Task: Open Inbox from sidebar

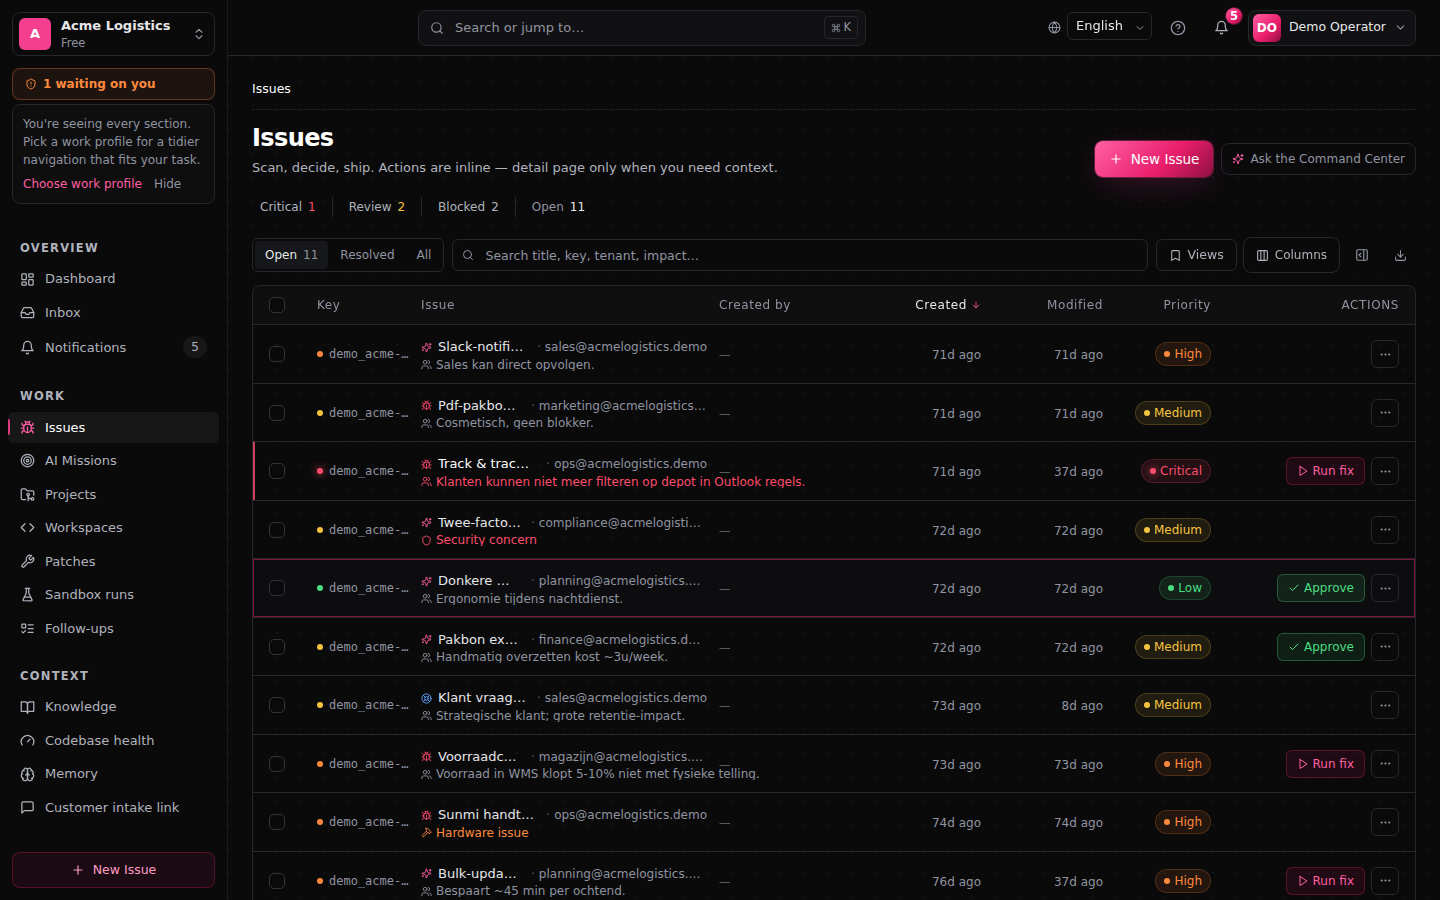Action: click(x=113, y=313)
